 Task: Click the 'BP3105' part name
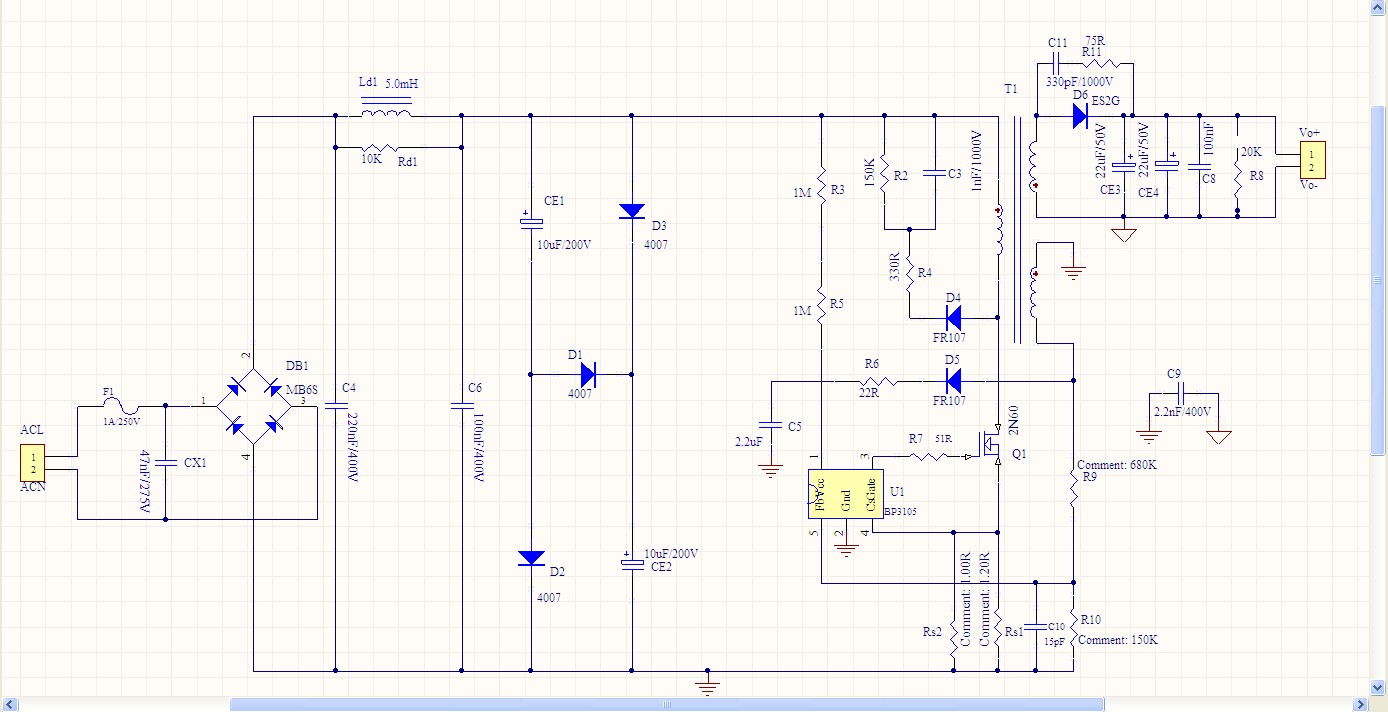coord(900,511)
